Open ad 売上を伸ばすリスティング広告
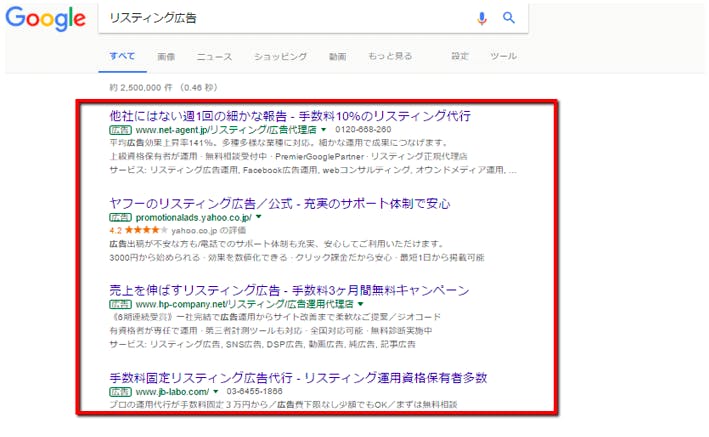Screen dimensions: 709x437 tap(289, 290)
